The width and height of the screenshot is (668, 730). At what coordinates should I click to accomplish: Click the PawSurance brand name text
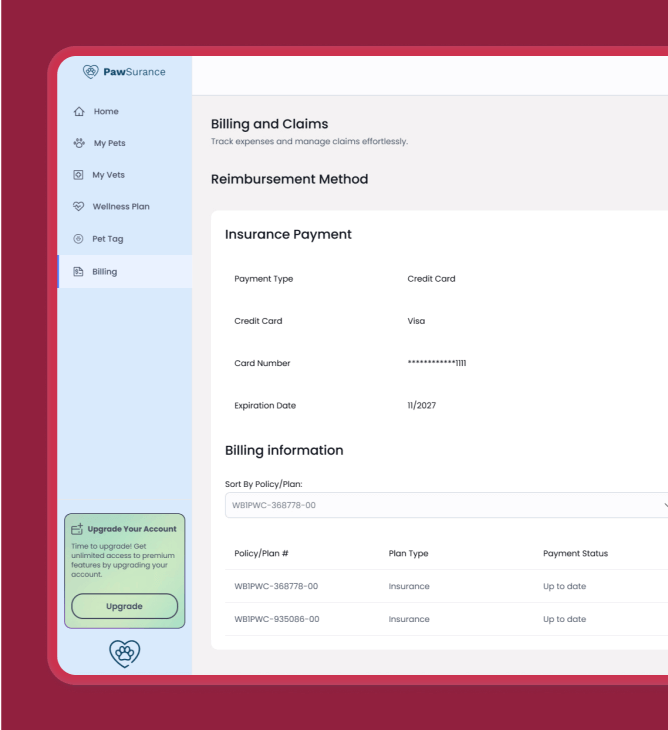(135, 72)
